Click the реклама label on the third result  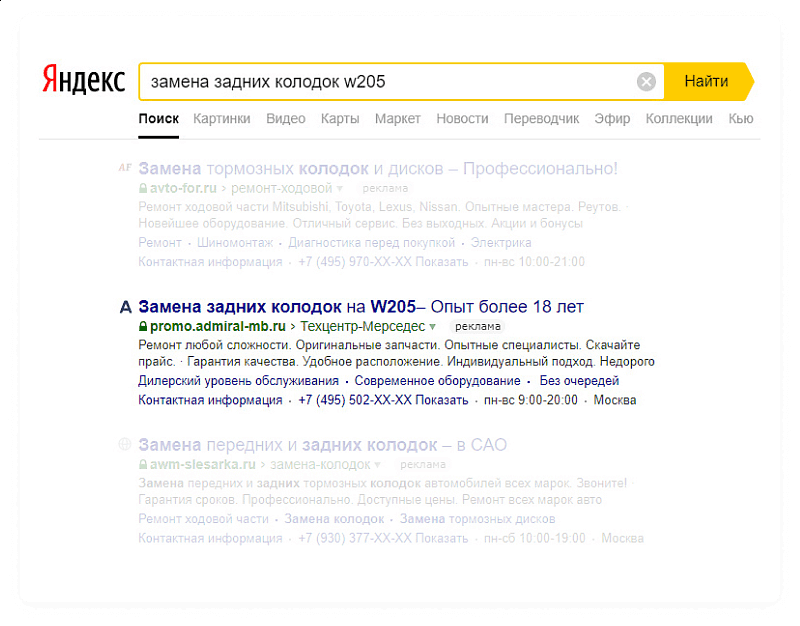point(423,463)
